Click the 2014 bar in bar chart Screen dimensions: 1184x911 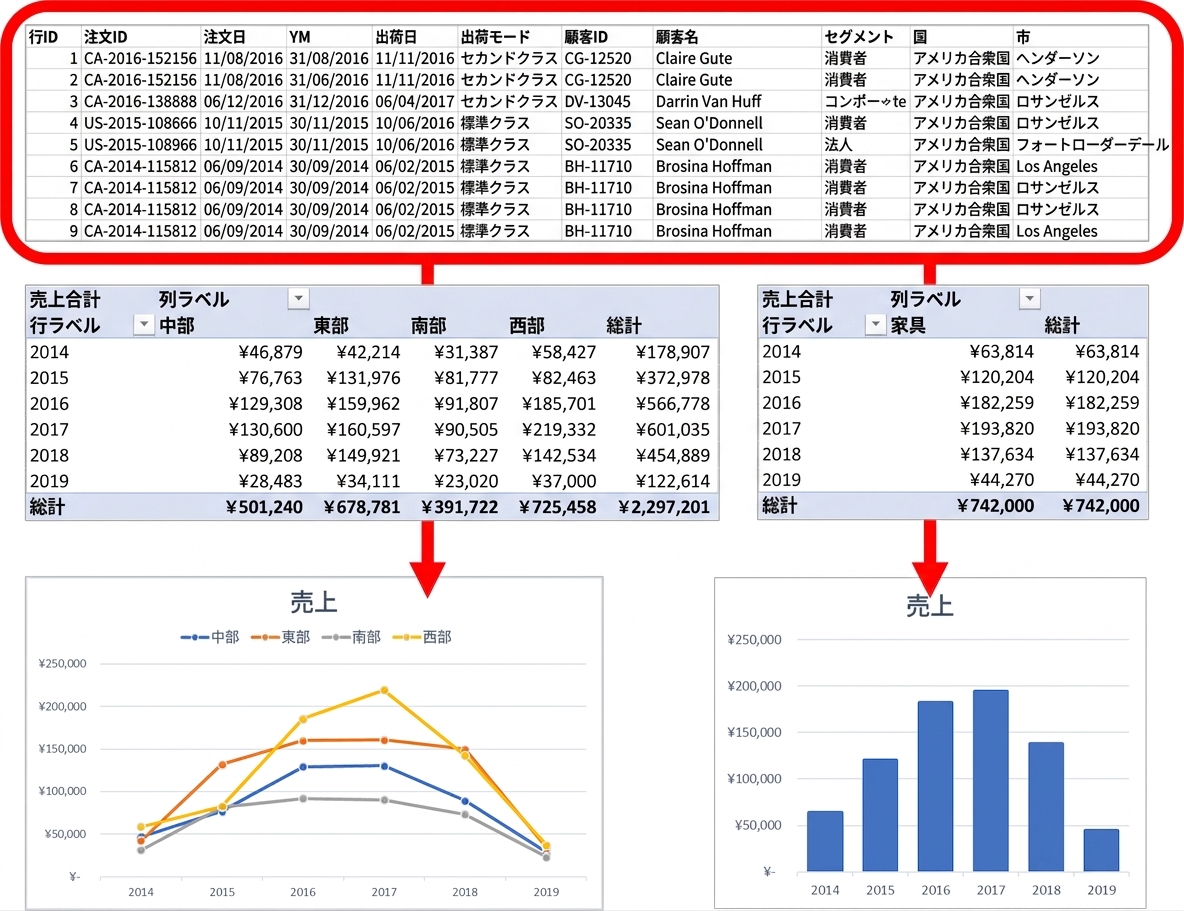(825, 841)
